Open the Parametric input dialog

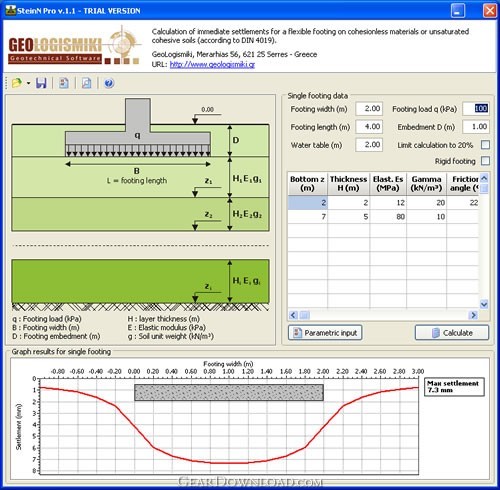point(325,333)
